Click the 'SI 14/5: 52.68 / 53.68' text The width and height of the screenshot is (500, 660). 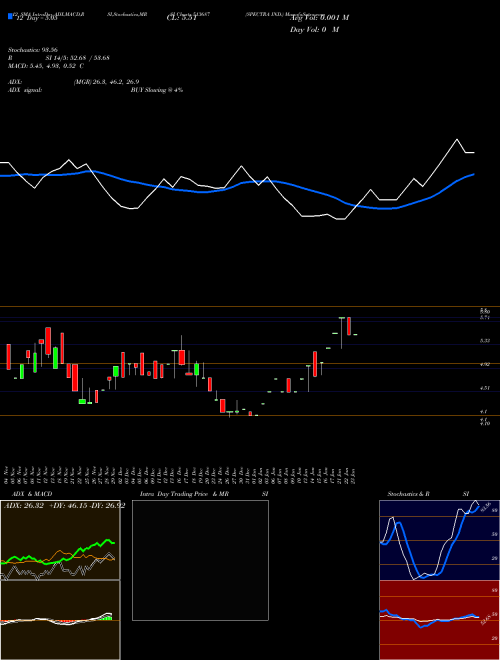(77, 58)
